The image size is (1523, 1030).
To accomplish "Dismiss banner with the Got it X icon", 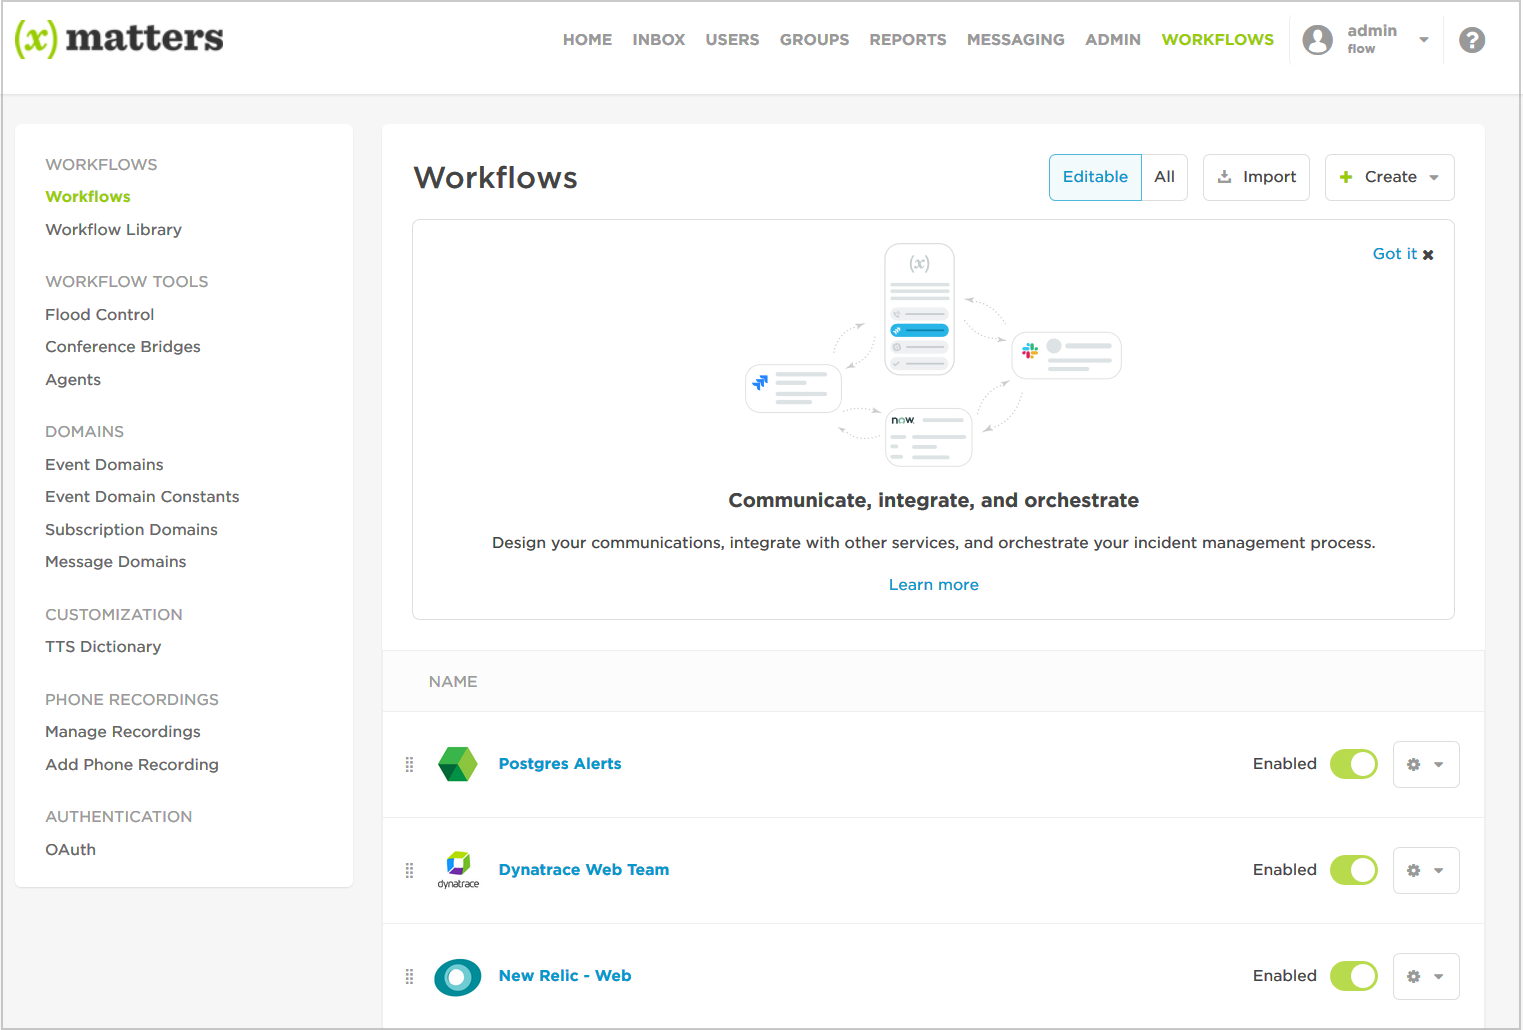I will pos(1428,255).
